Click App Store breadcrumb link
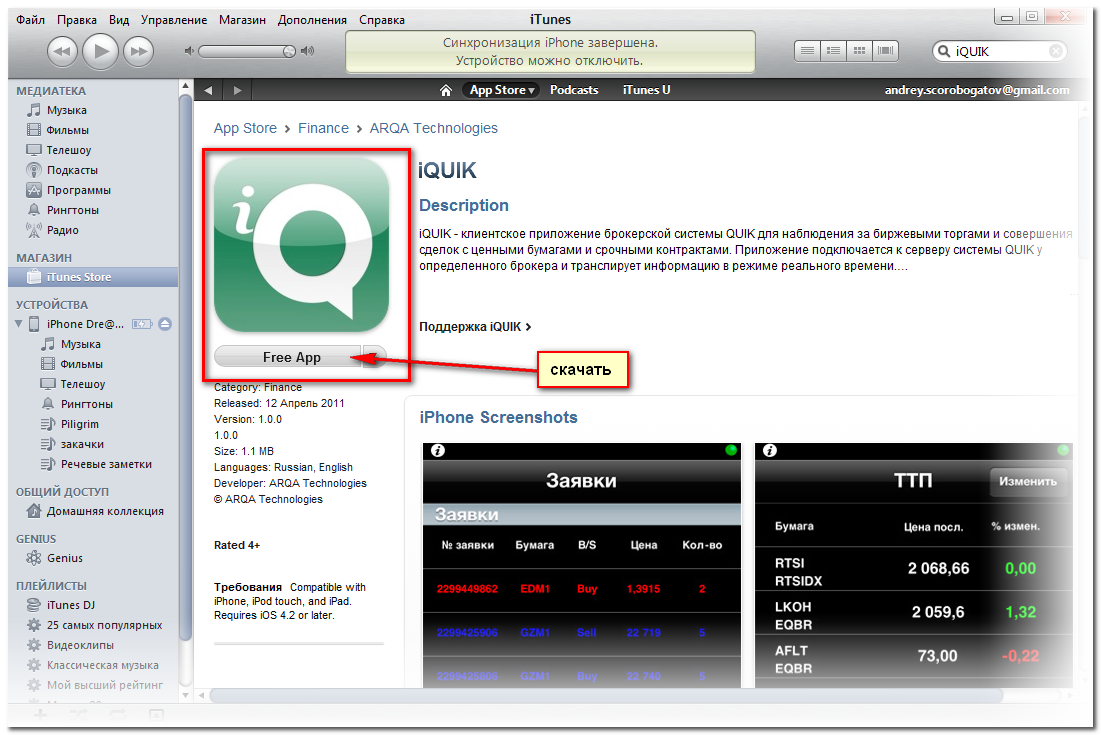Image resolution: width=1101 pixels, height=735 pixels. (245, 128)
